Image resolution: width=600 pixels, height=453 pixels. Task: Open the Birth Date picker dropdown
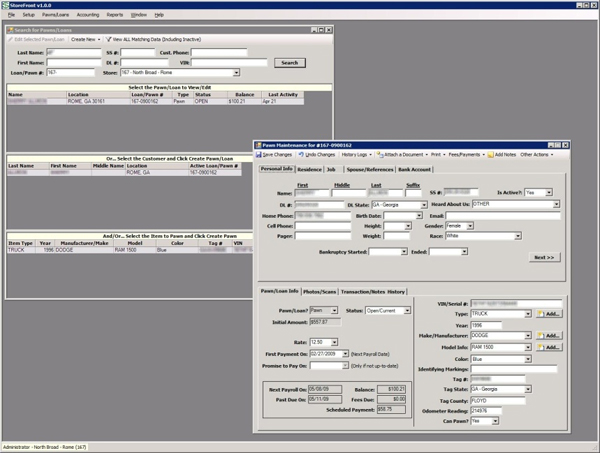419,216
